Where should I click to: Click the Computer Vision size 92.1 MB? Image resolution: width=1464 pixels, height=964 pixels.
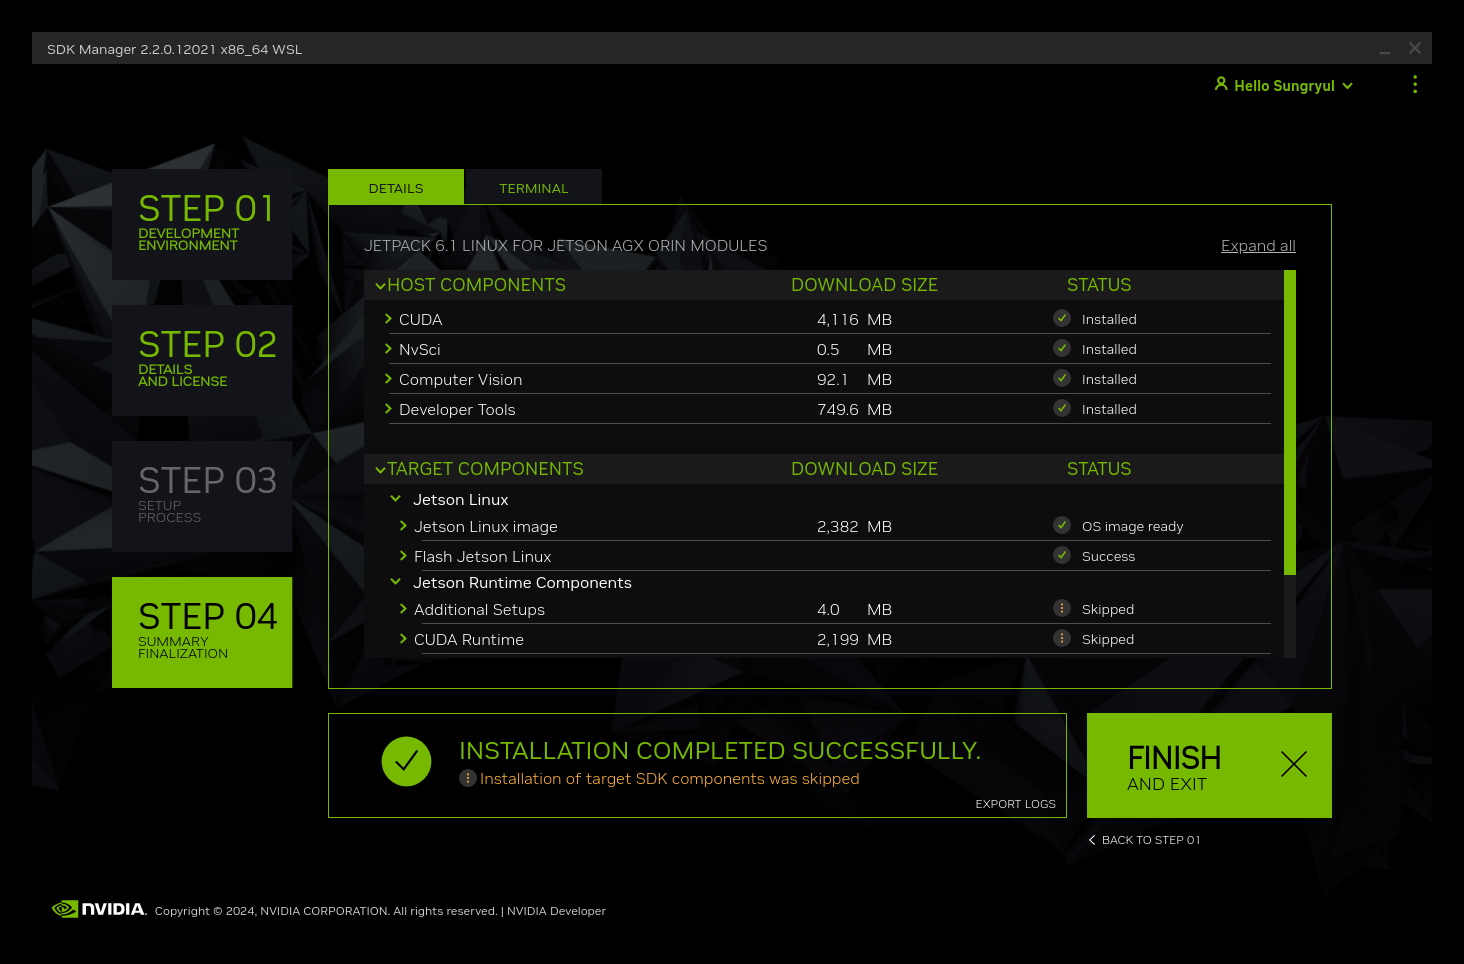click(x=854, y=380)
